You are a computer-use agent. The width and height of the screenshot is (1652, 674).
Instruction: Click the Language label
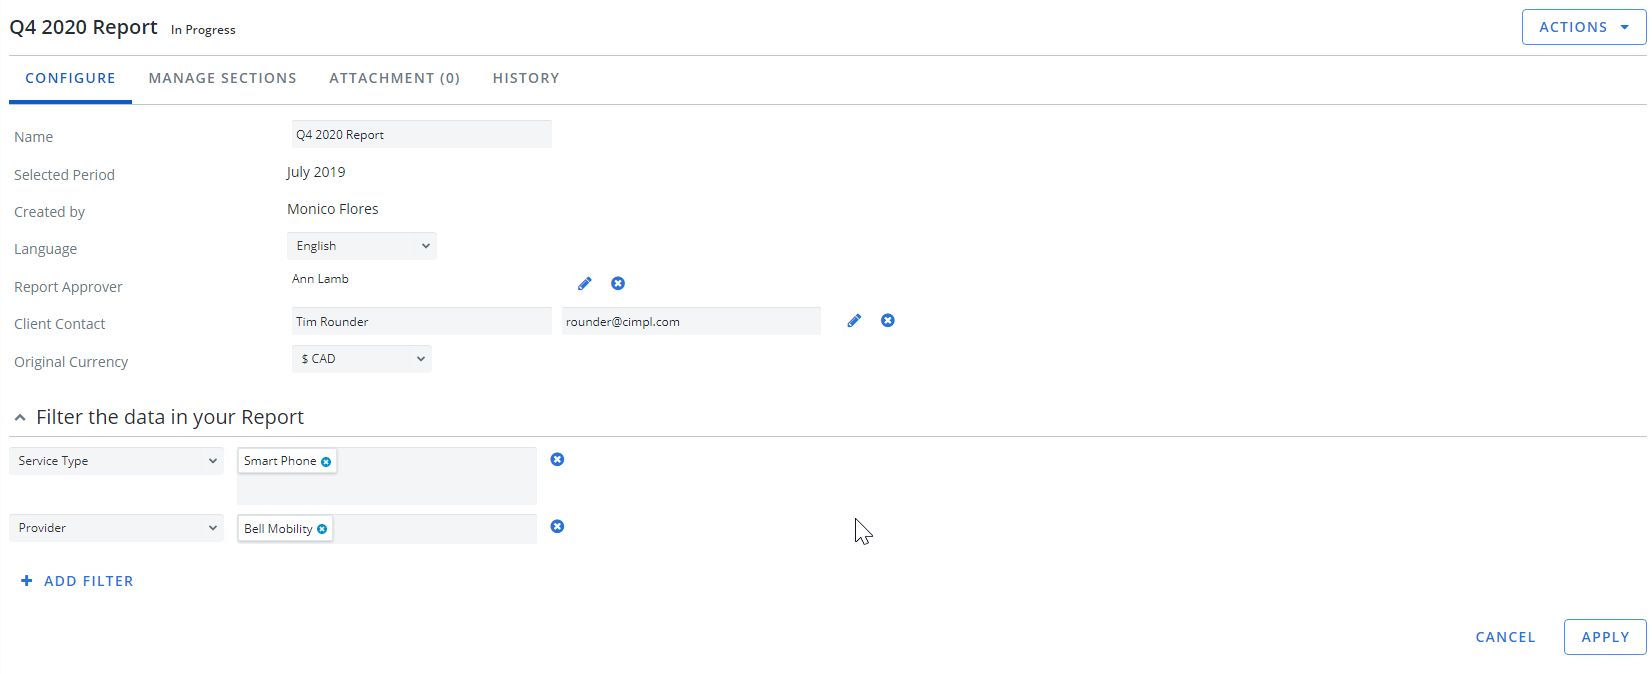[45, 249]
